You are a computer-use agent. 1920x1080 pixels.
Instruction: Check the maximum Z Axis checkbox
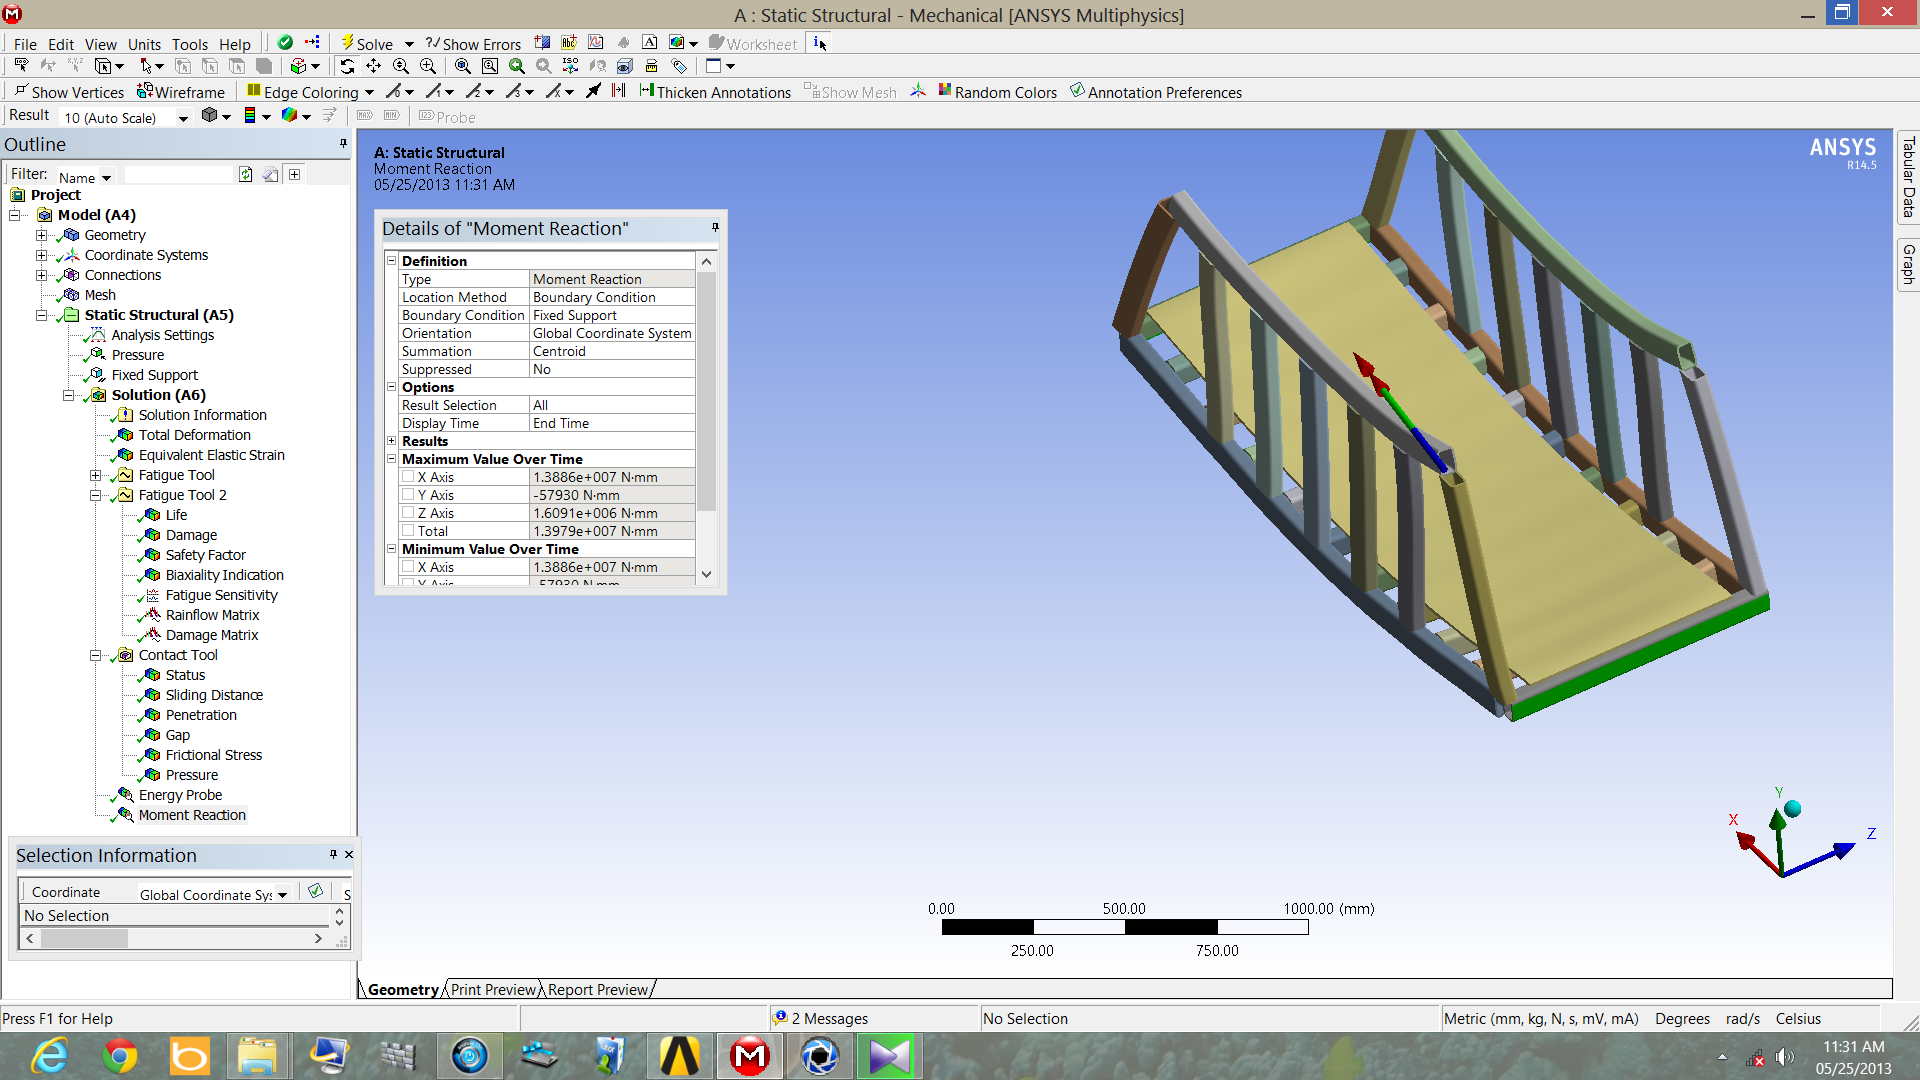(408, 513)
